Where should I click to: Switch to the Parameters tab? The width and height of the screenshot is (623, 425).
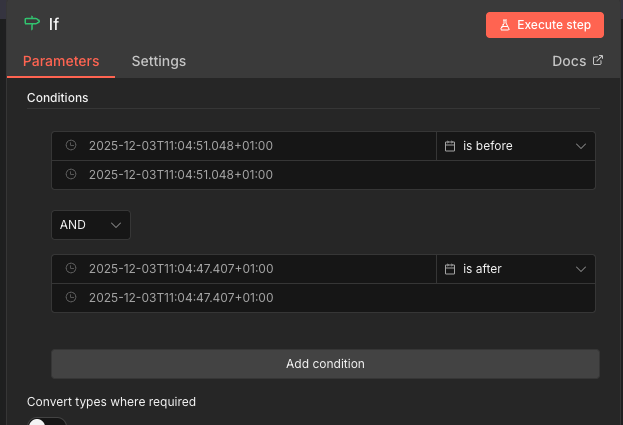click(x=61, y=61)
